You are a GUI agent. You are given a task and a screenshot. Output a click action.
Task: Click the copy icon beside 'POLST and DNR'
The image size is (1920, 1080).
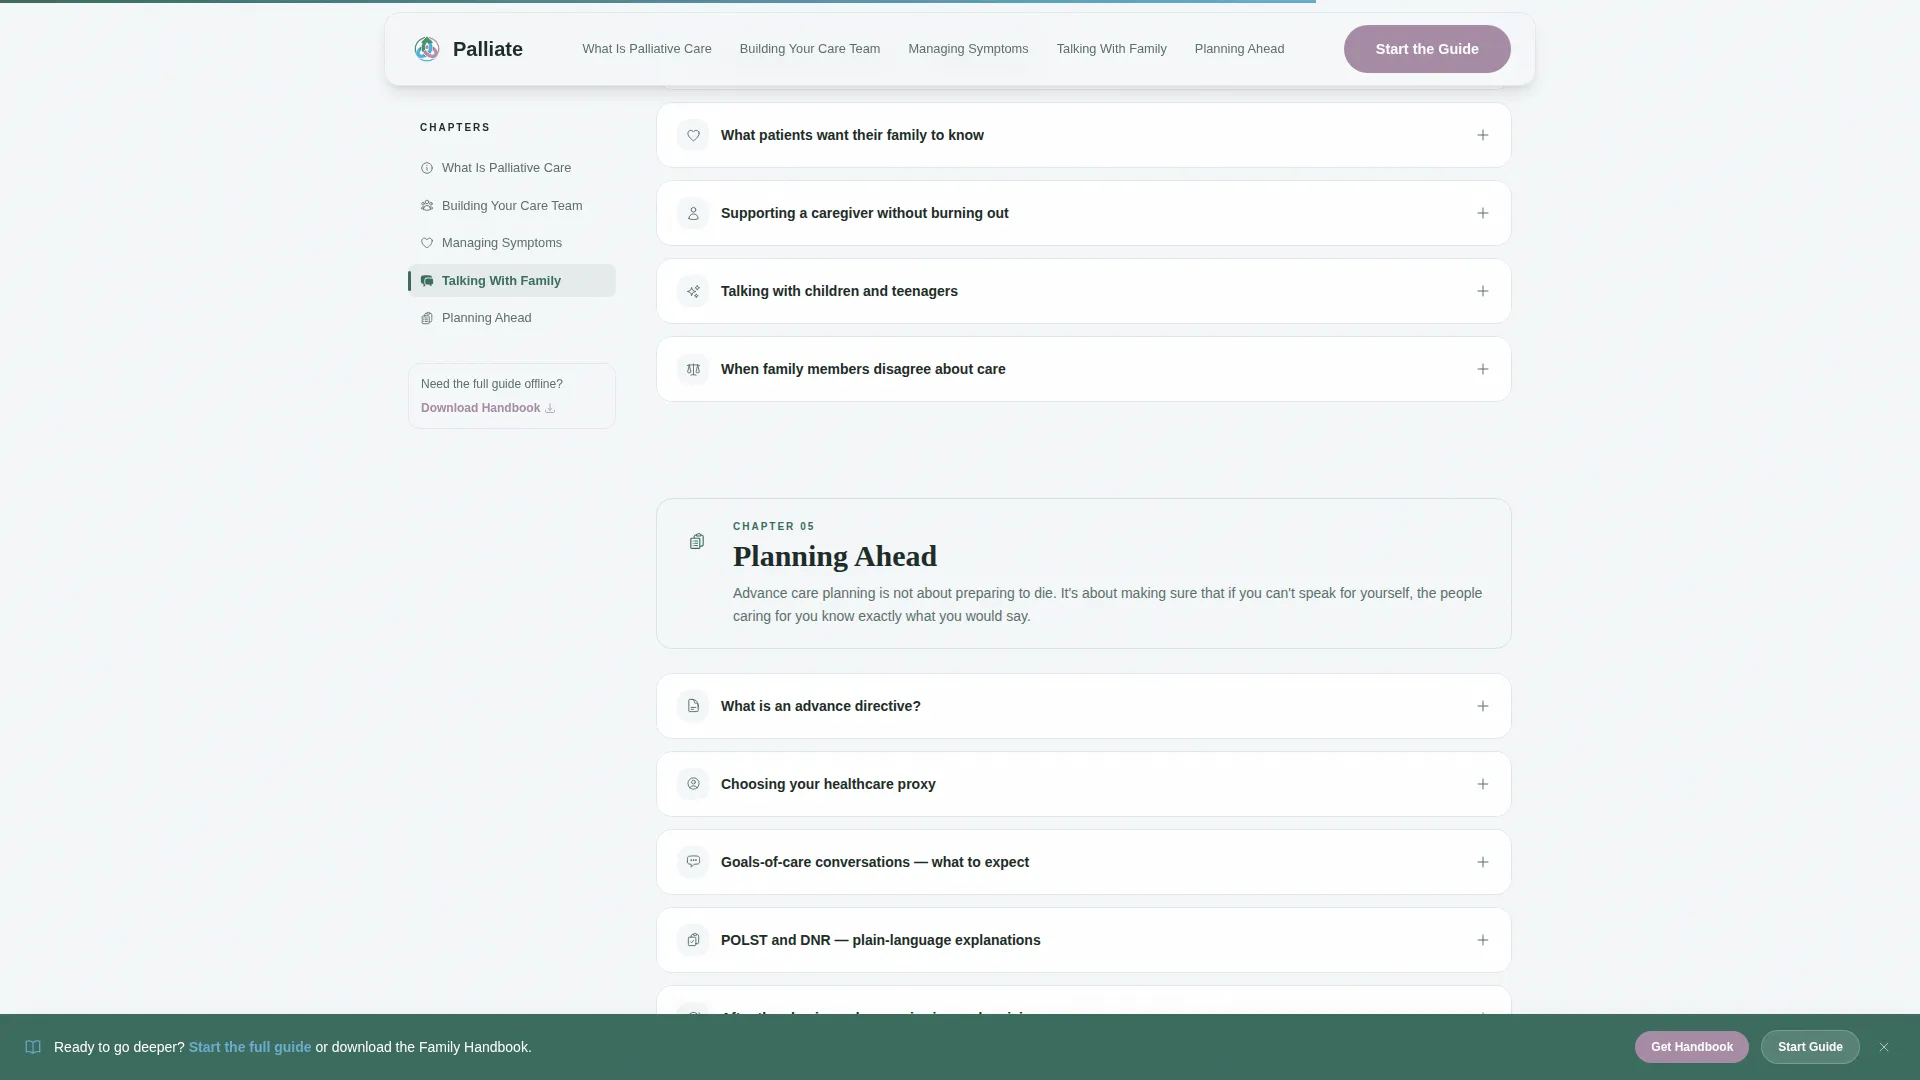pyautogui.click(x=693, y=940)
